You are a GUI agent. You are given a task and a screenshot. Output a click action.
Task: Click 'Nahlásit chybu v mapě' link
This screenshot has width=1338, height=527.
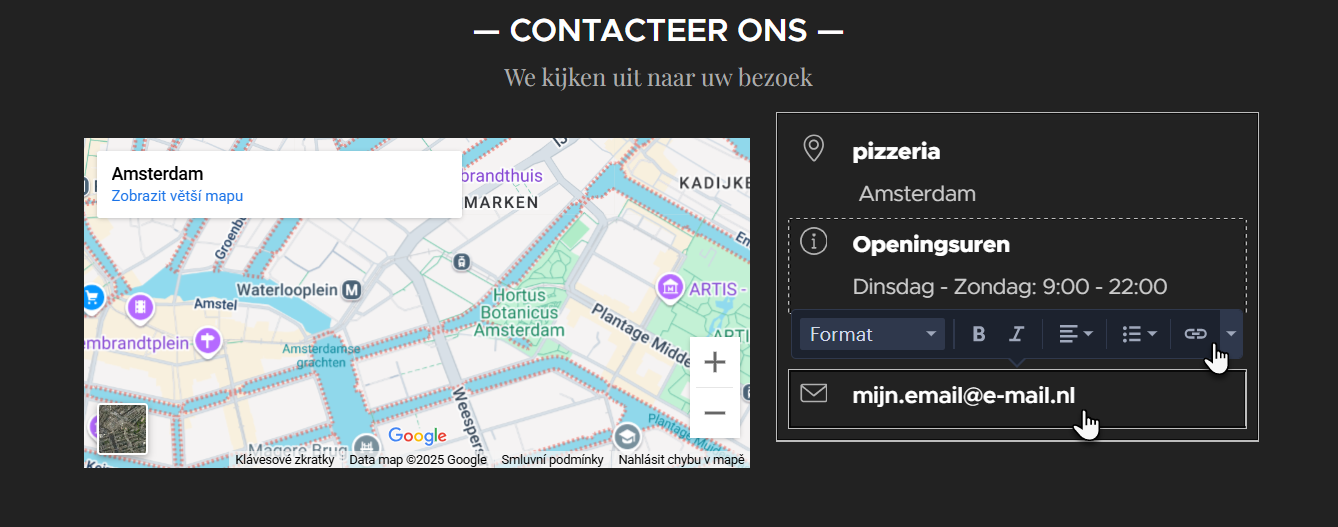click(681, 460)
